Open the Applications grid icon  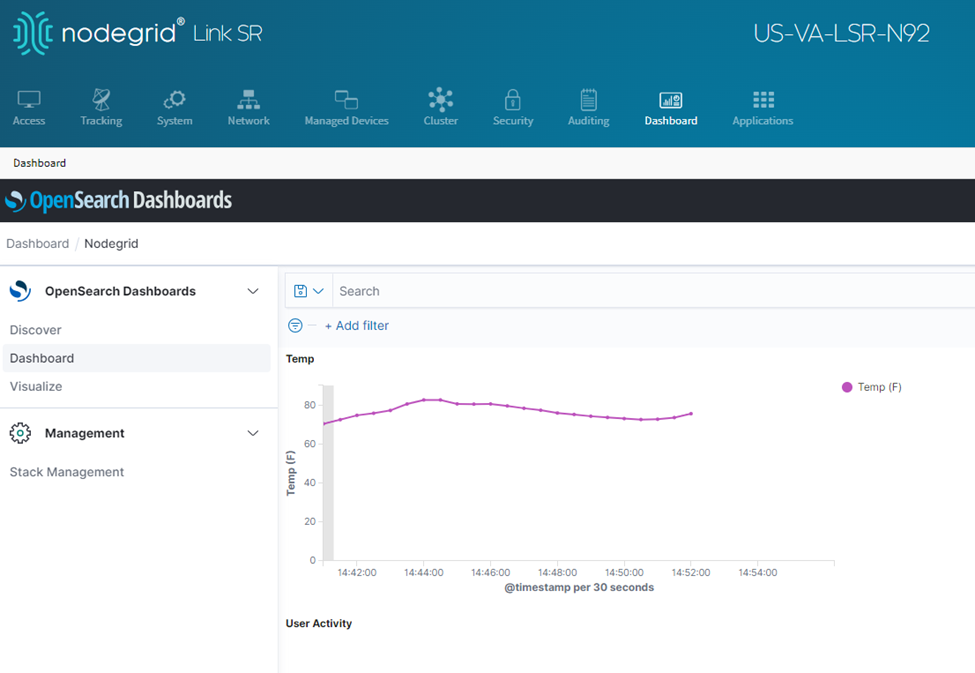tap(763, 100)
